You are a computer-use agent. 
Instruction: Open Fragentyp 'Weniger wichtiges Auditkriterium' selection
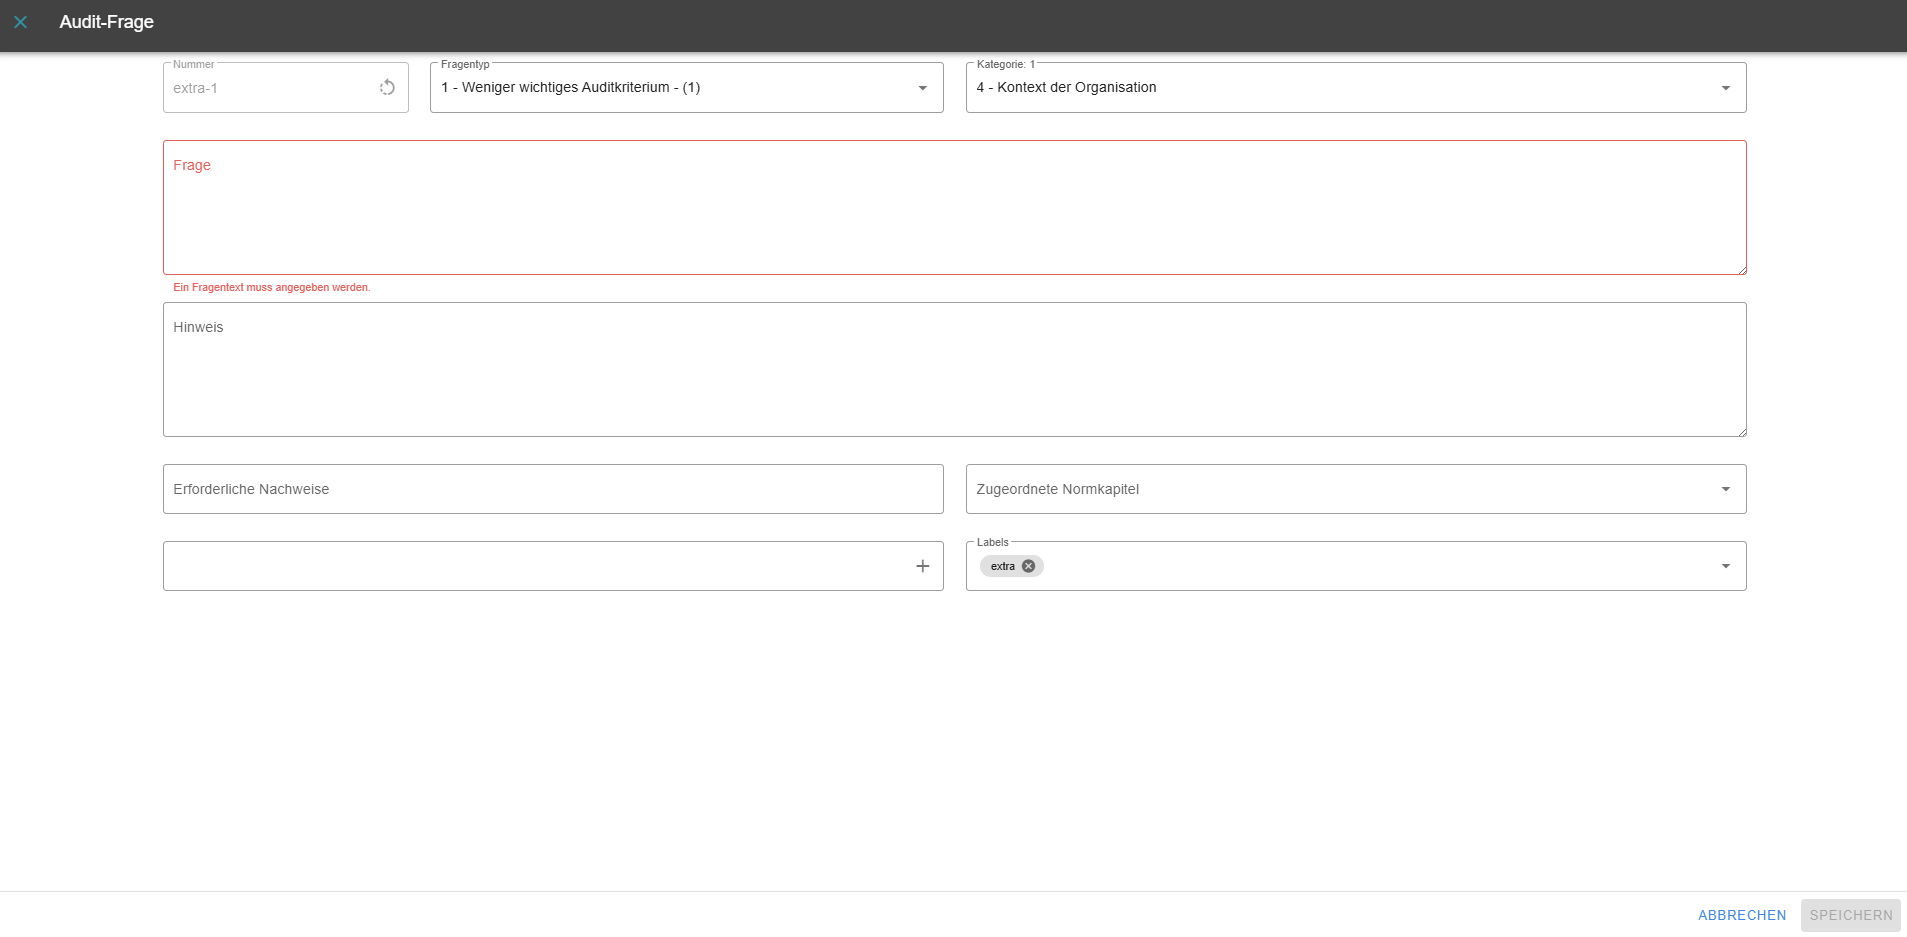670,88
